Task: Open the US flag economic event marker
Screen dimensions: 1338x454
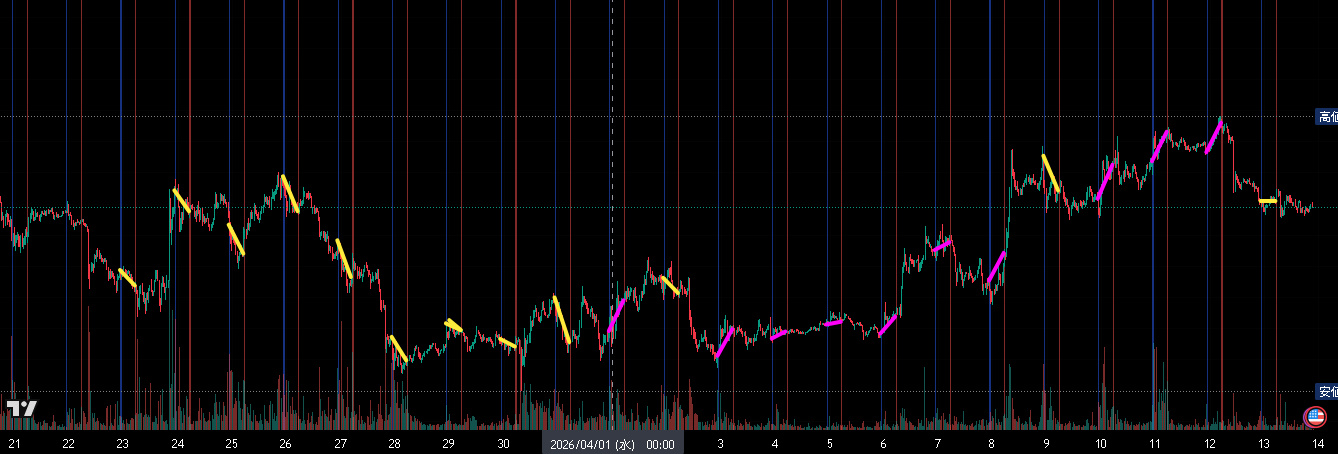Action: 1316,417
